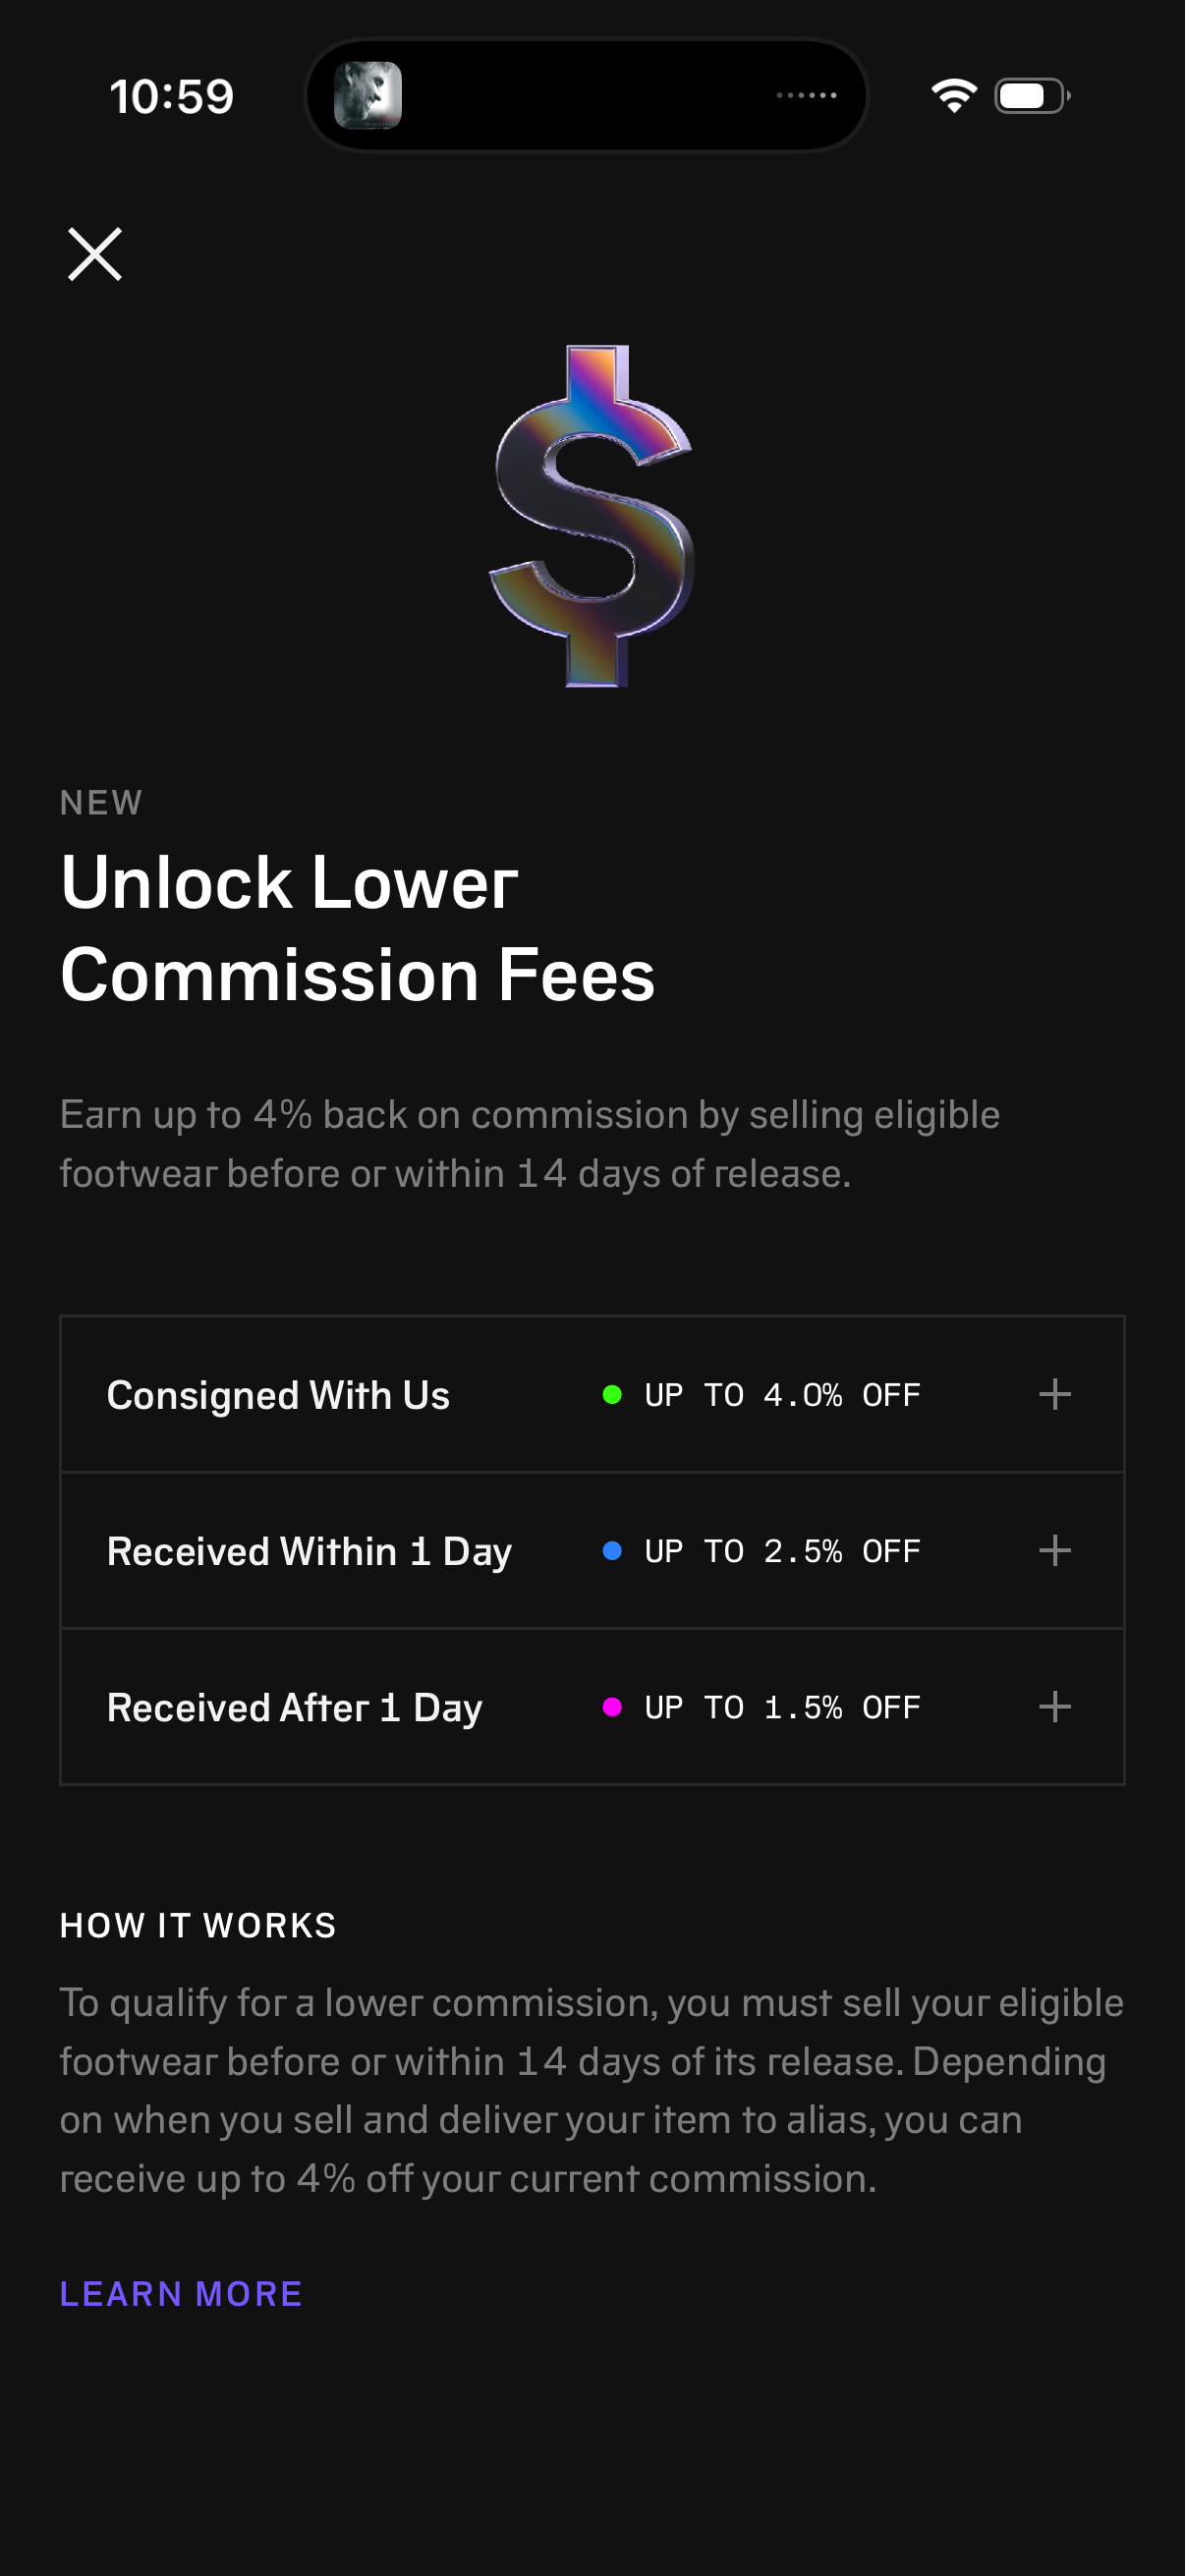Open the Learn More link
This screenshot has height=2576, width=1185.
181,2293
